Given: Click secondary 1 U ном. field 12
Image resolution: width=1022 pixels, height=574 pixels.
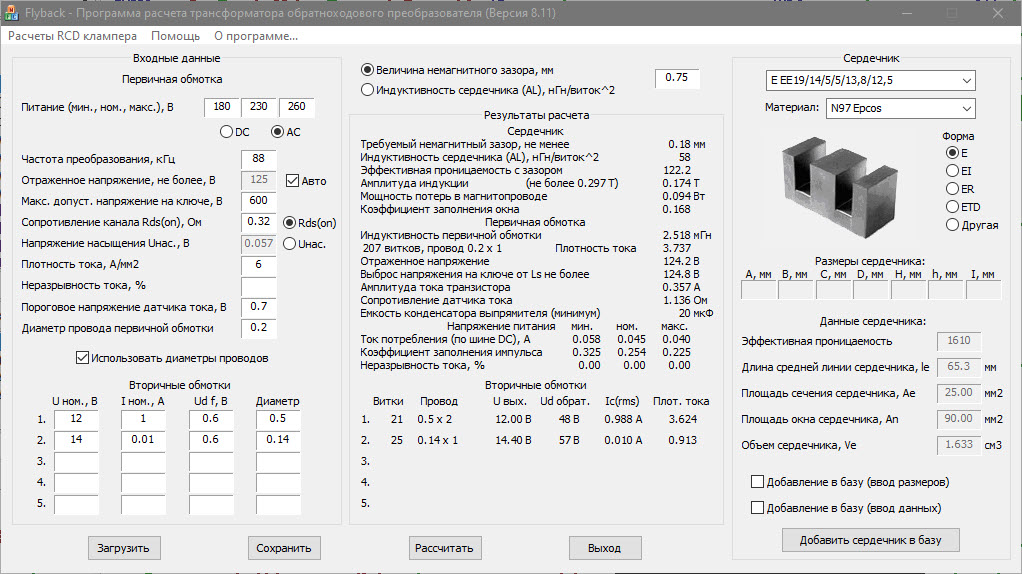Looking at the screenshot, I should coord(76,419).
